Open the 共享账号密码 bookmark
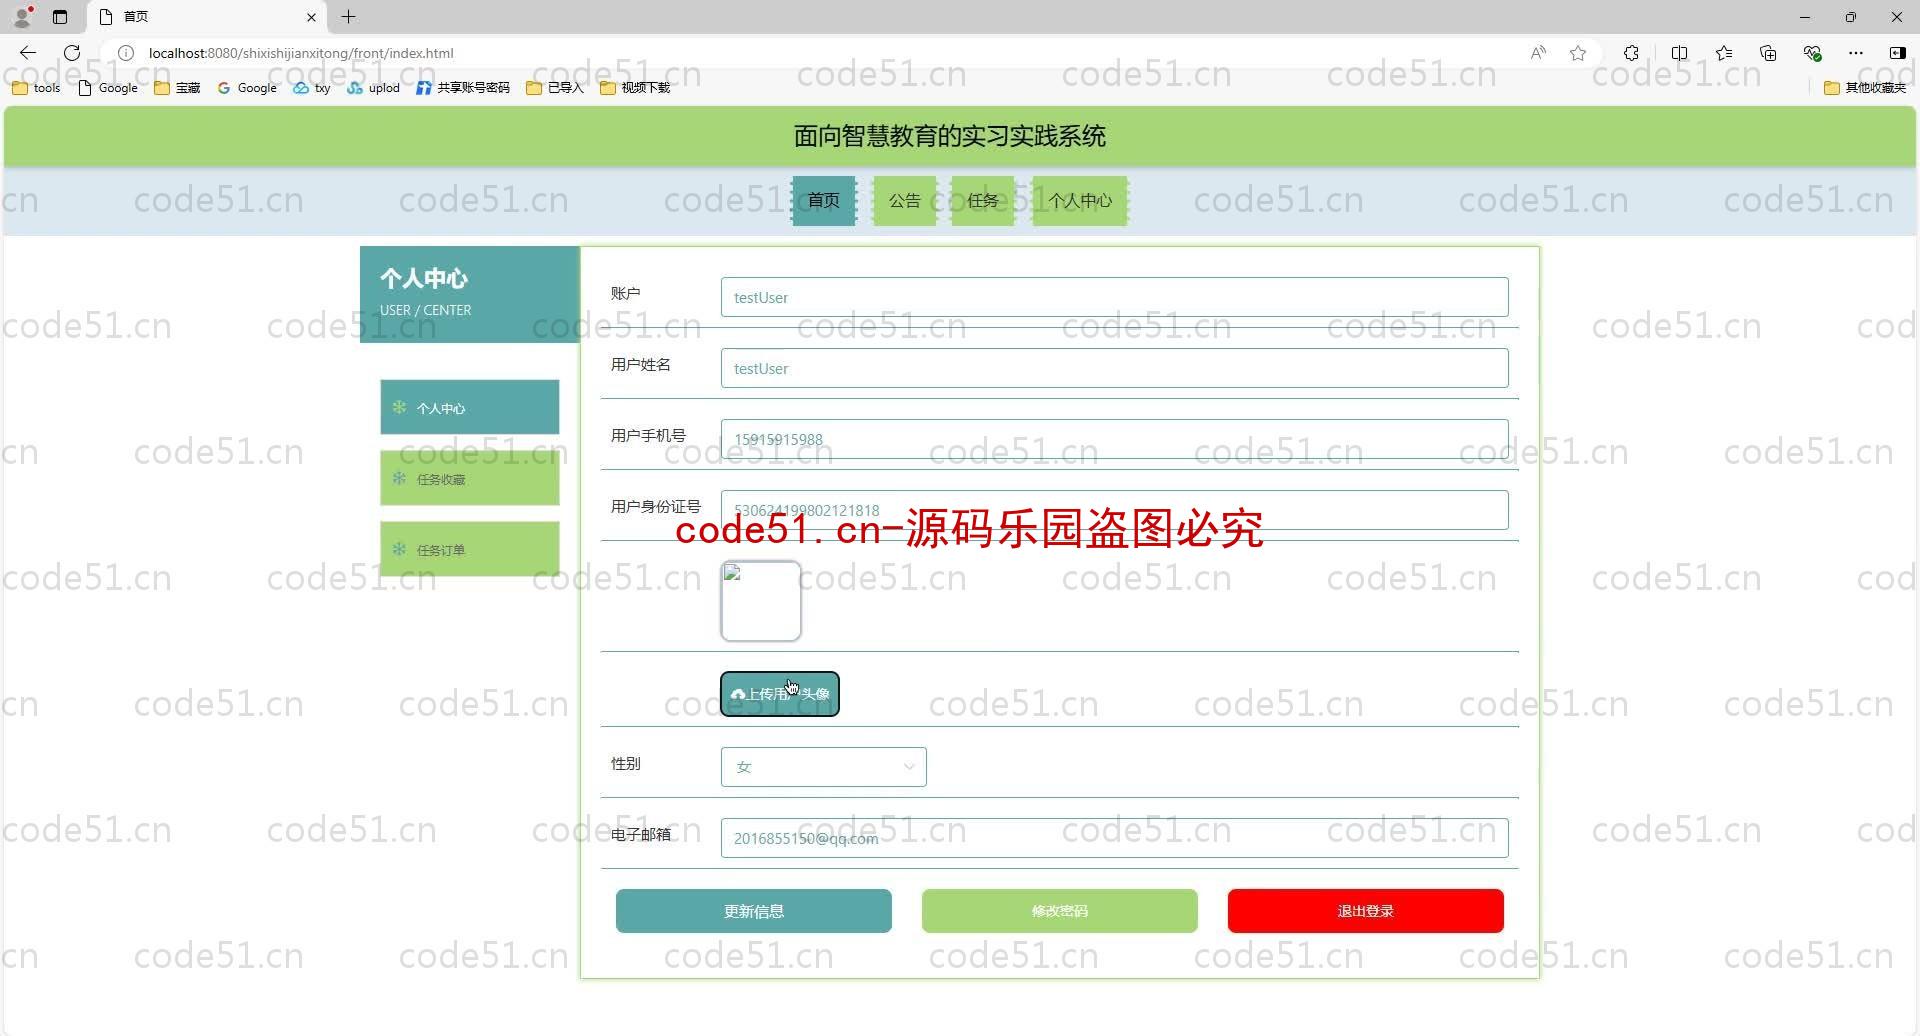Image resolution: width=1920 pixels, height=1036 pixels. tap(463, 88)
